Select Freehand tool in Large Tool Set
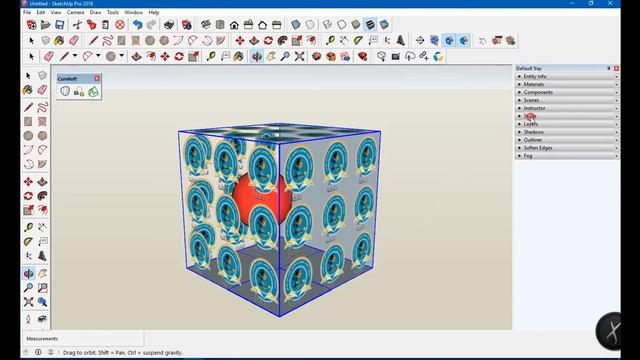640x360 pixels. 42,107
